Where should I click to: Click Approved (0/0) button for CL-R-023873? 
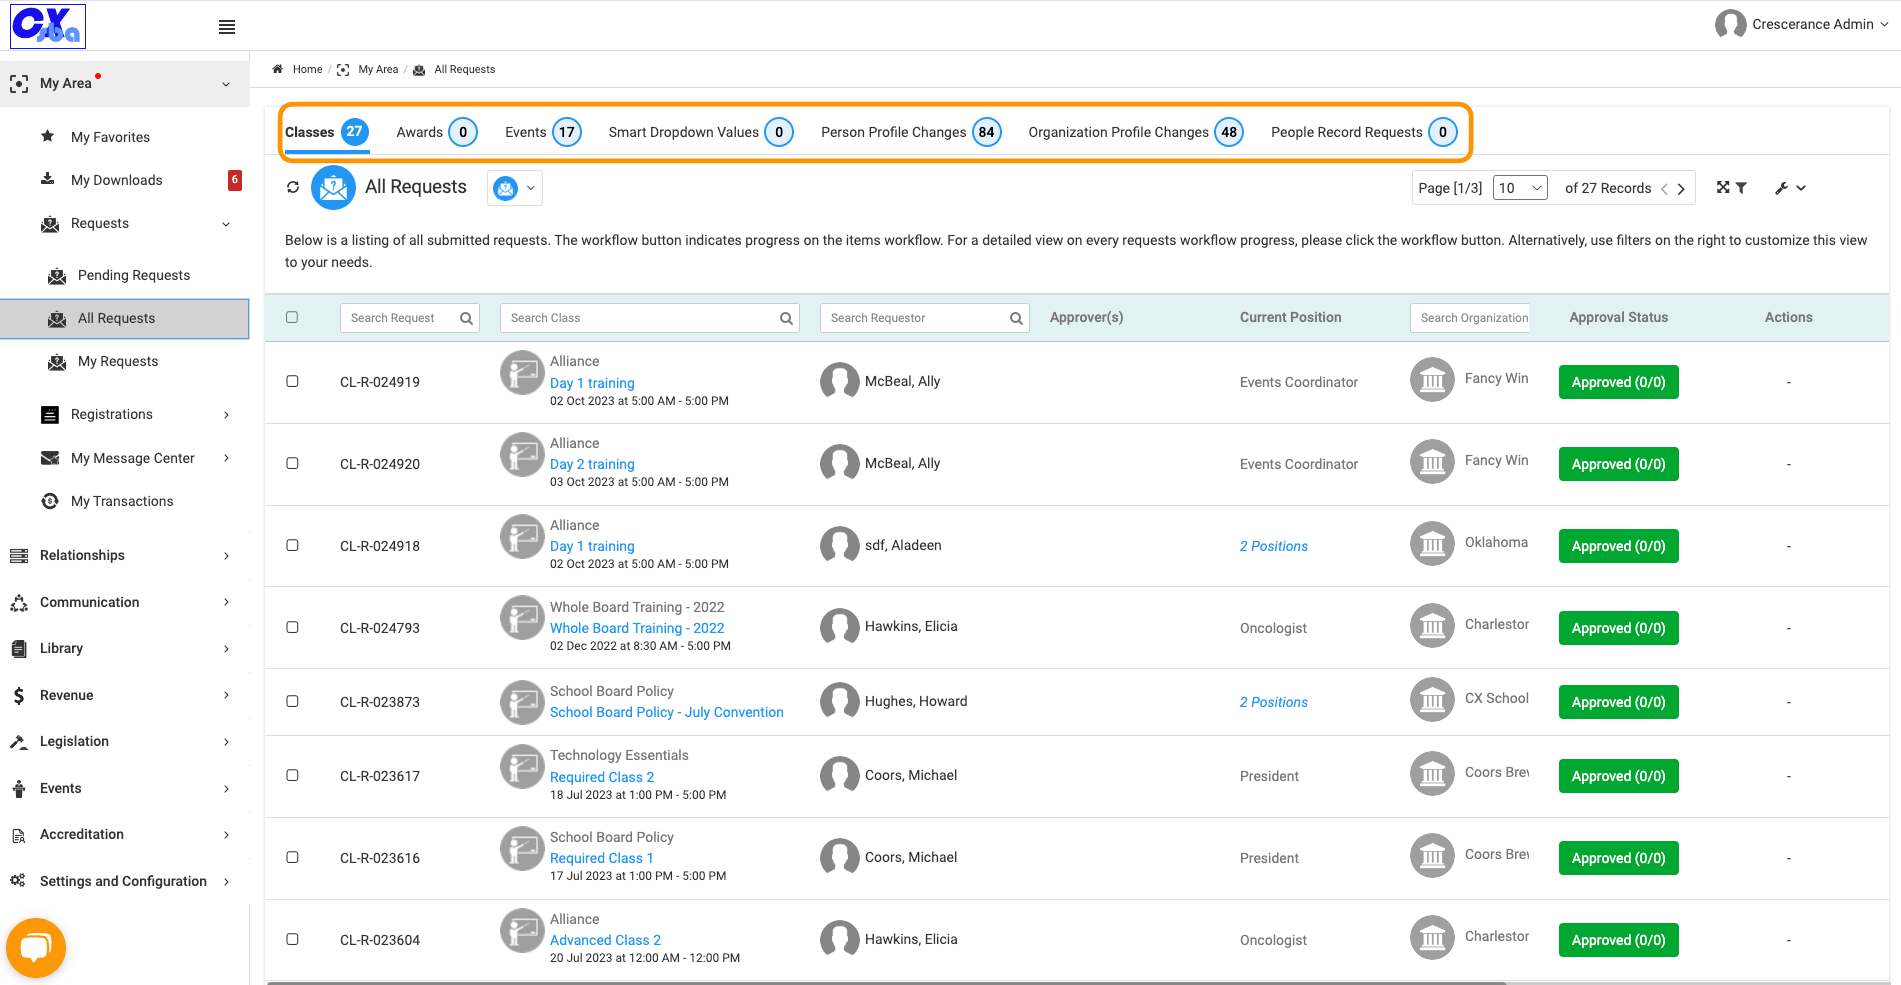(x=1618, y=702)
